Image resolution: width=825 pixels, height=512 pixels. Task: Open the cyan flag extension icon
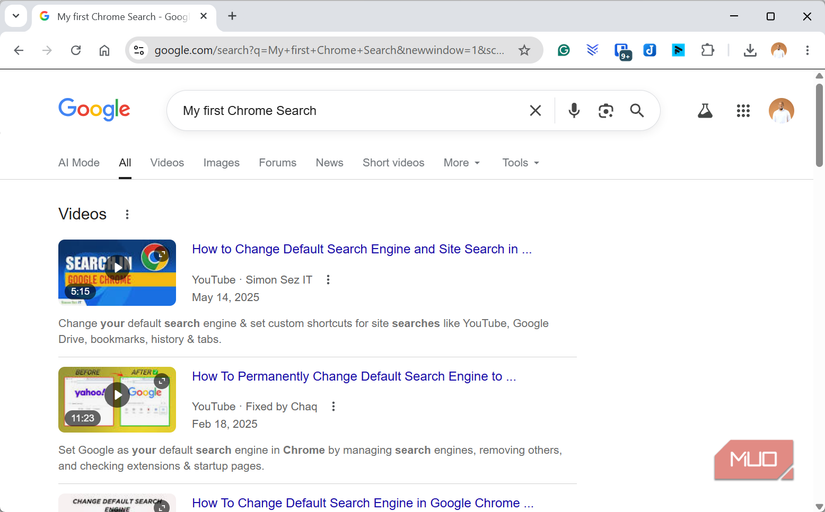click(678, 51)
